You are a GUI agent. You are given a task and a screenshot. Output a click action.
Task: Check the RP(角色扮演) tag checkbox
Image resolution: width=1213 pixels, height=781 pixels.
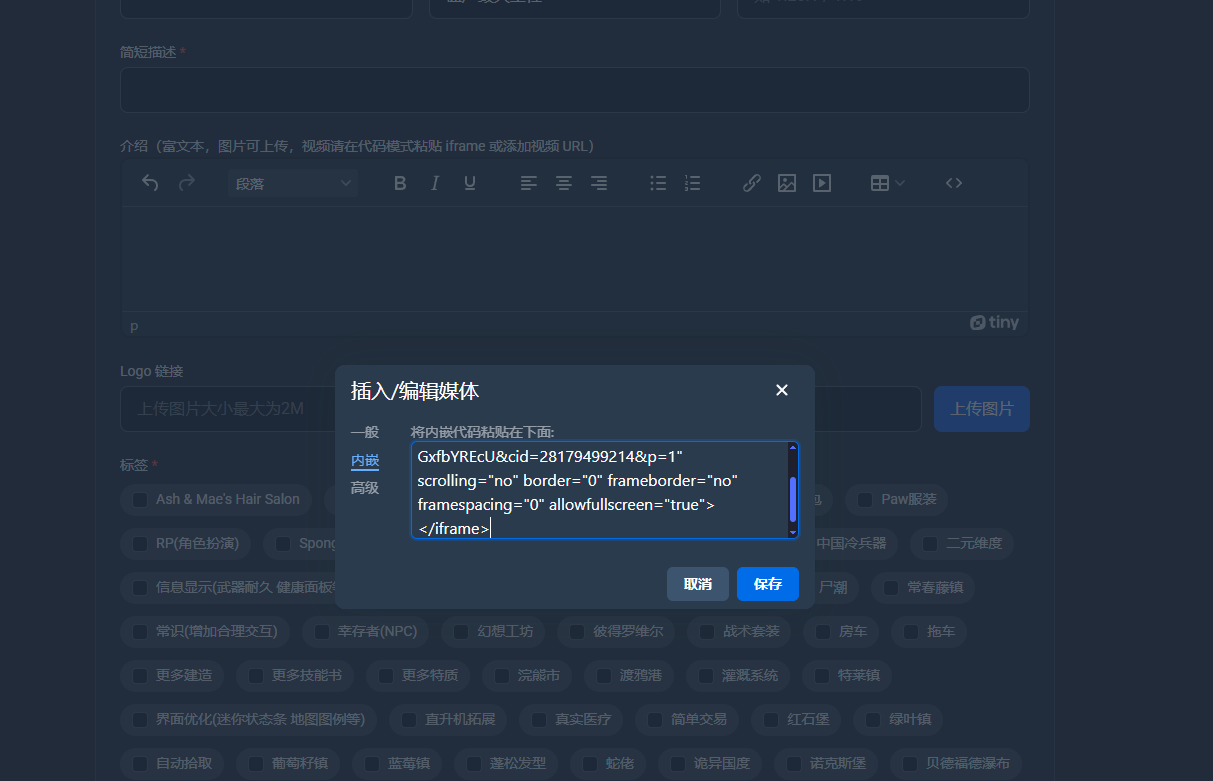[140, 544]
